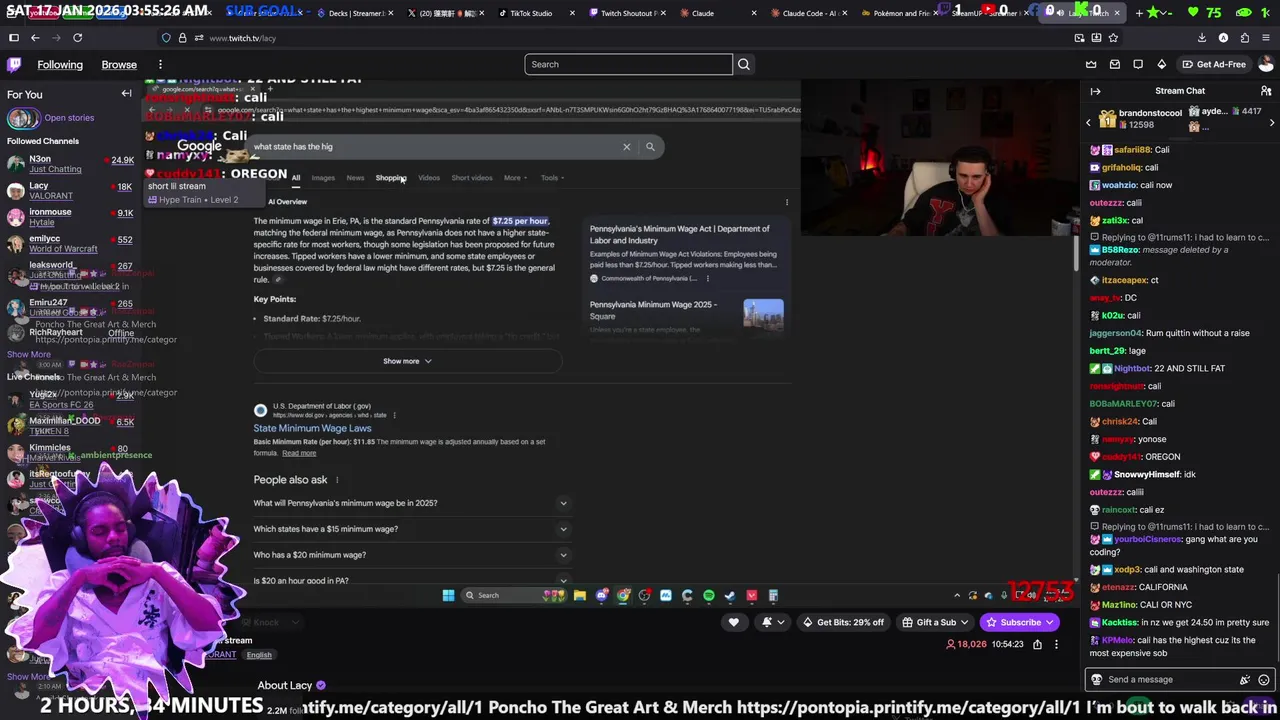
Task: Click the Twitch search input field
Action: pos(628,64)
